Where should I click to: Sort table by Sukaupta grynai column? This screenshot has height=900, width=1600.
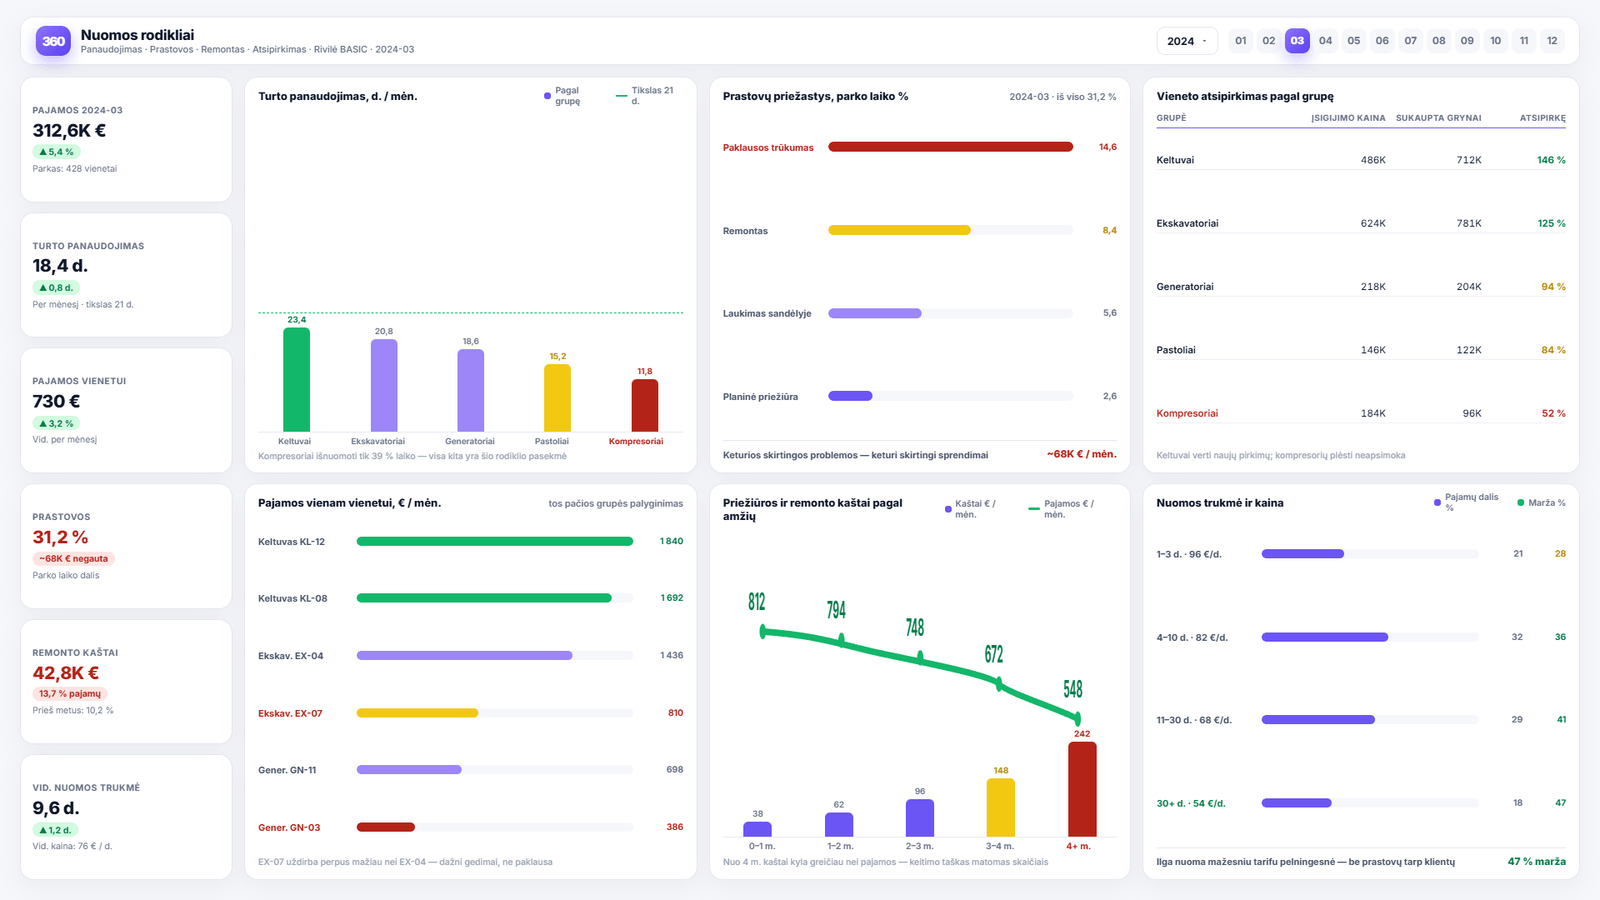coord(1439,118)
